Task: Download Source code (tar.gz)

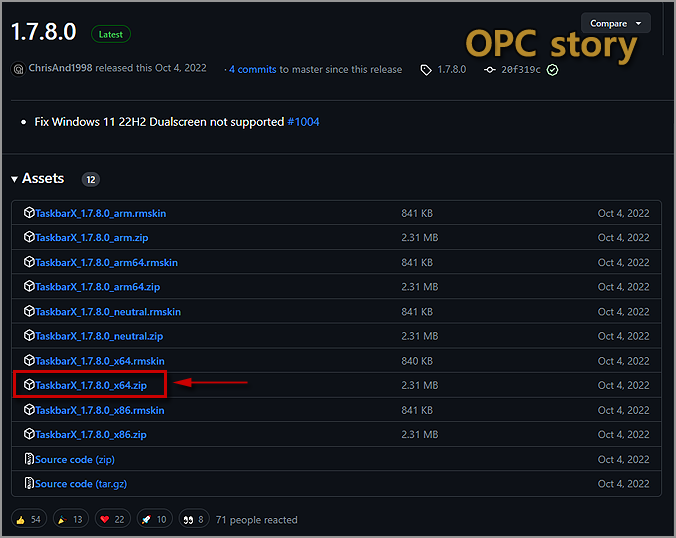Action: pos(81,484)
